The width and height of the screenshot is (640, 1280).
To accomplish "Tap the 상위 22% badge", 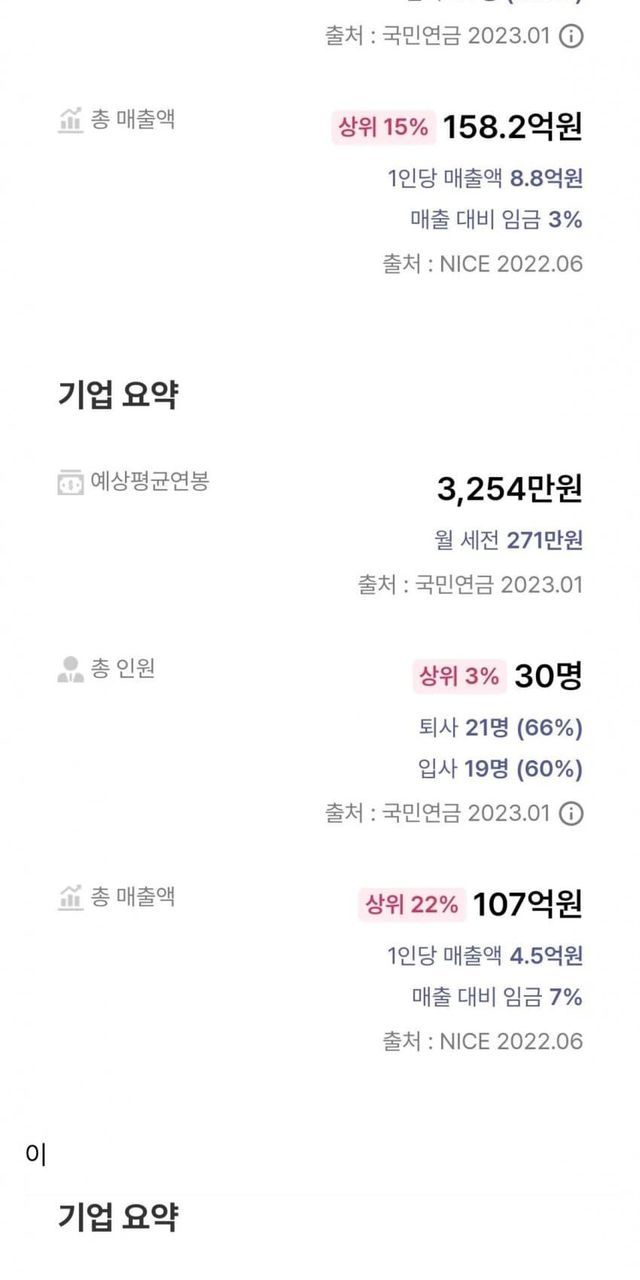I will [411, 905].
